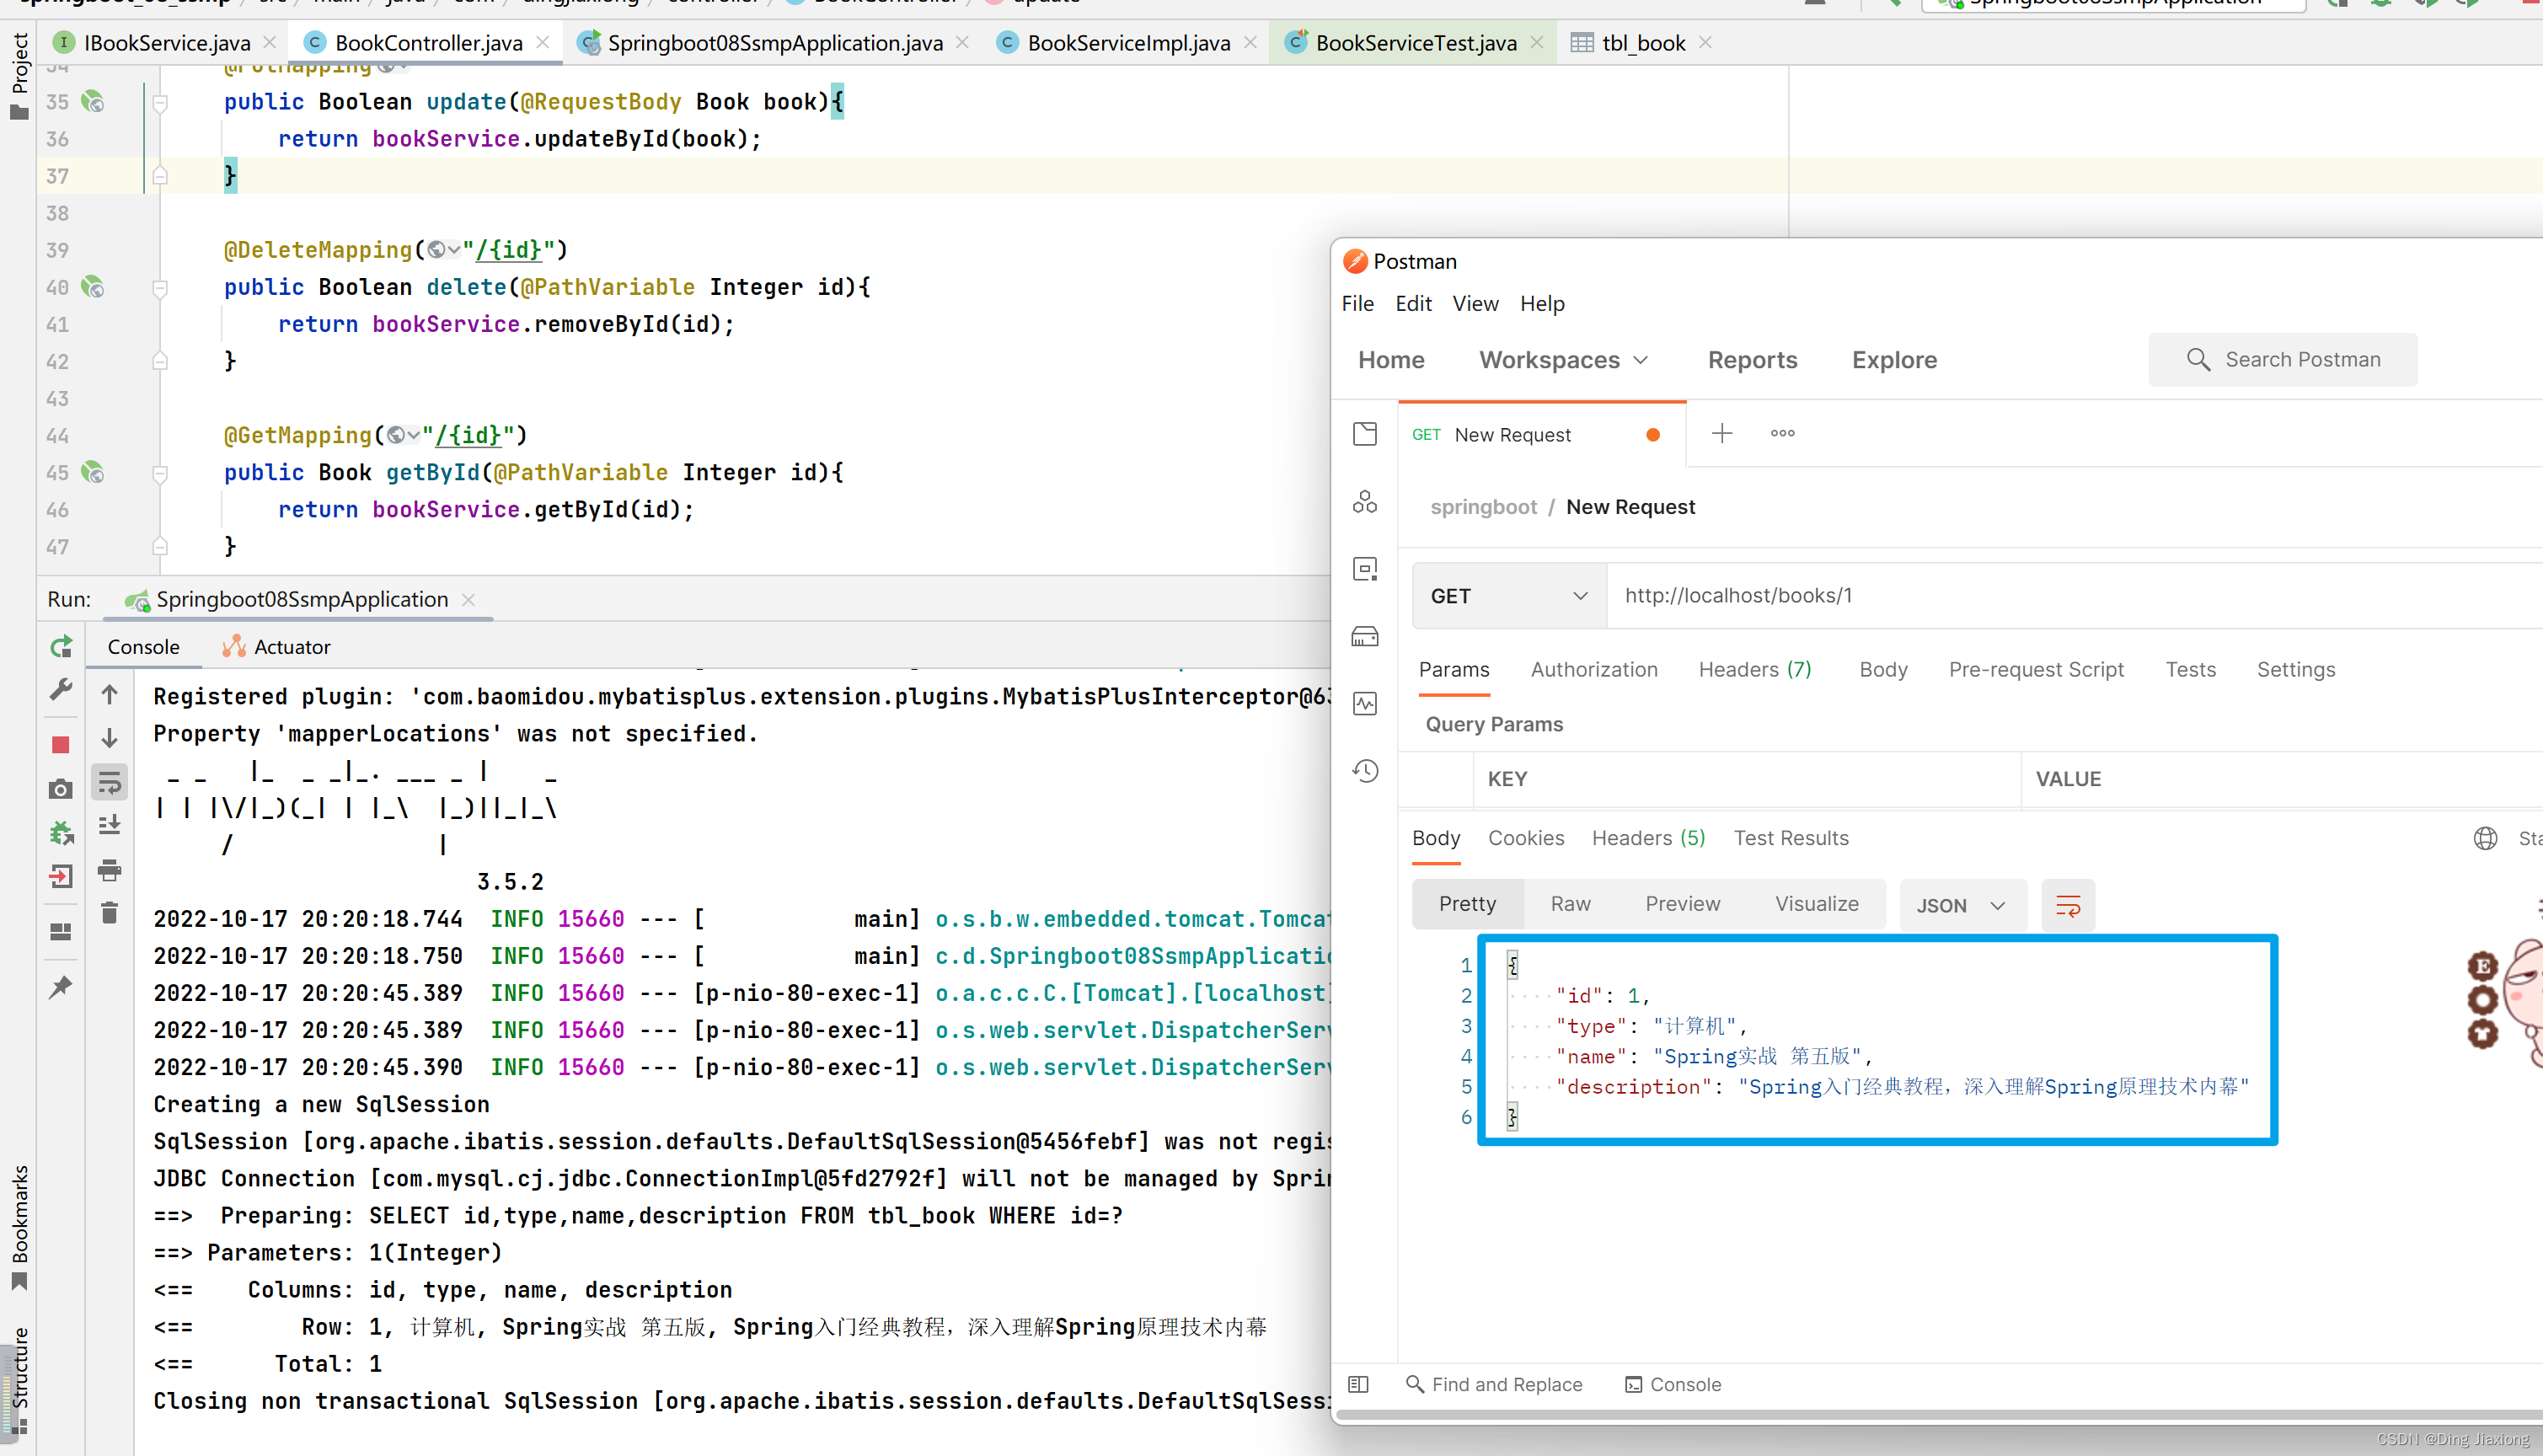2543x1456 pixels.
Task: Open Explore in Postman header
Action: pyautogui.click(x=1894, y=360)
